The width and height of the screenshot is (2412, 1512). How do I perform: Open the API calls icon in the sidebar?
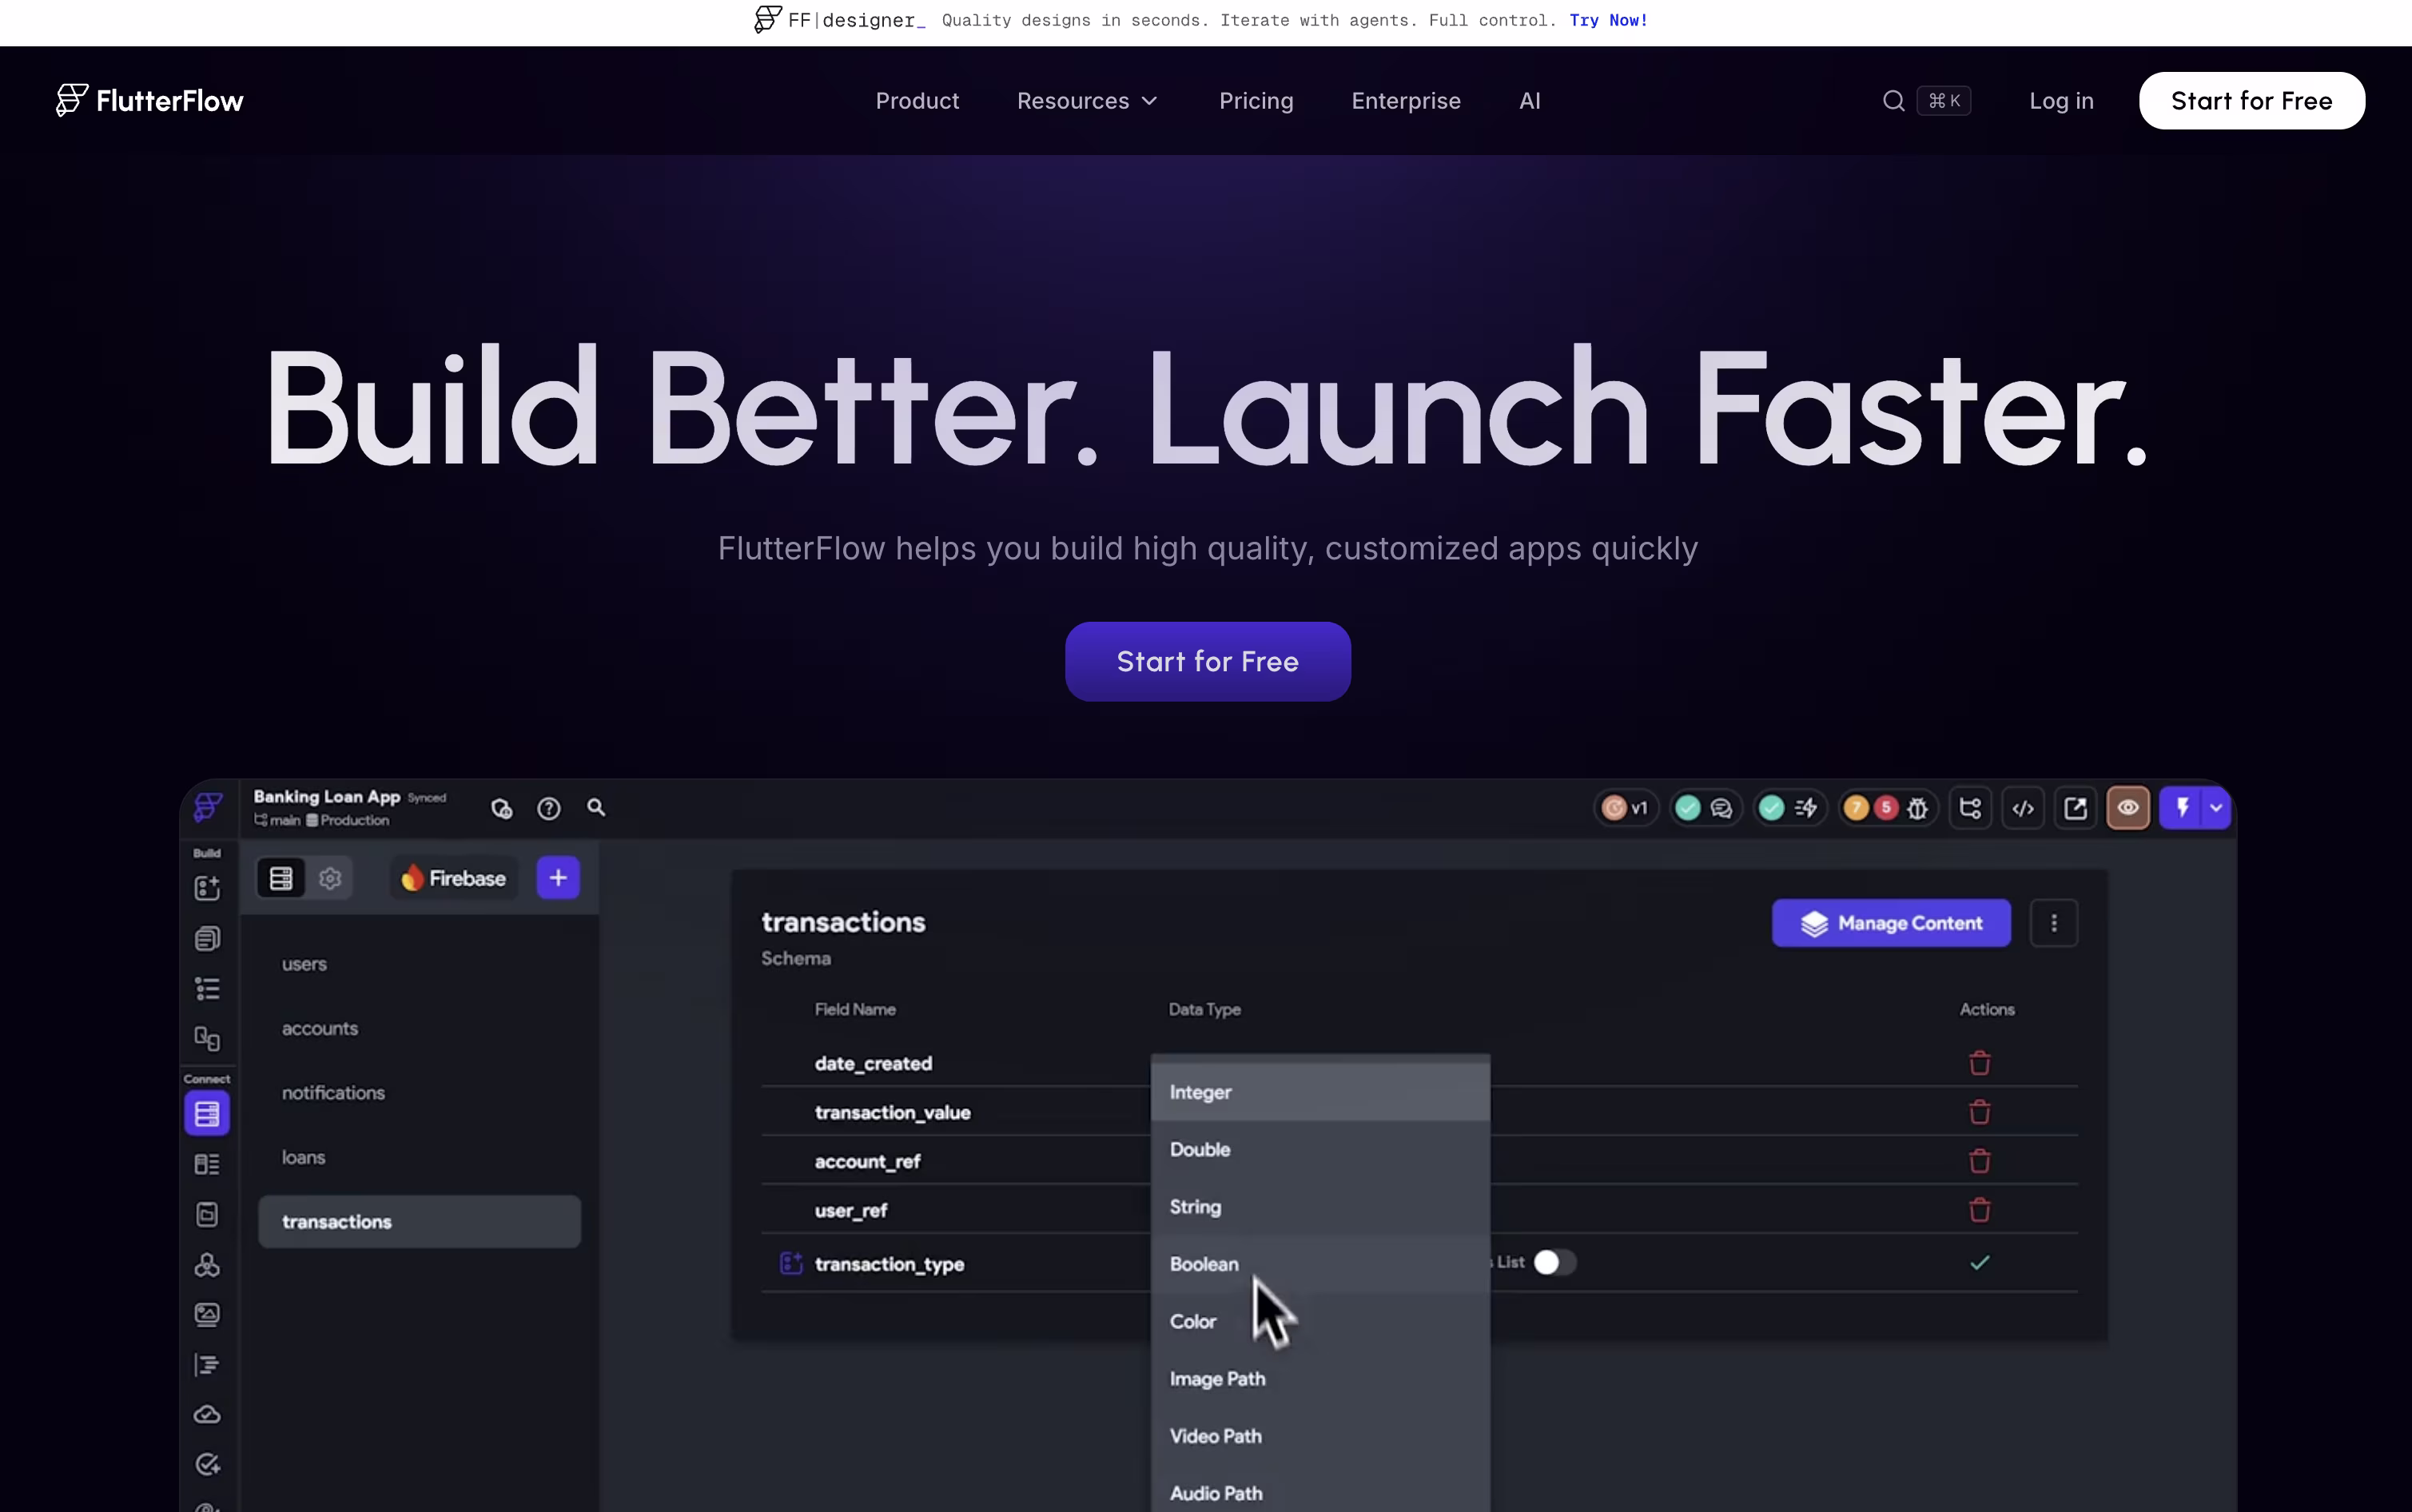[x=207, y=1265]
